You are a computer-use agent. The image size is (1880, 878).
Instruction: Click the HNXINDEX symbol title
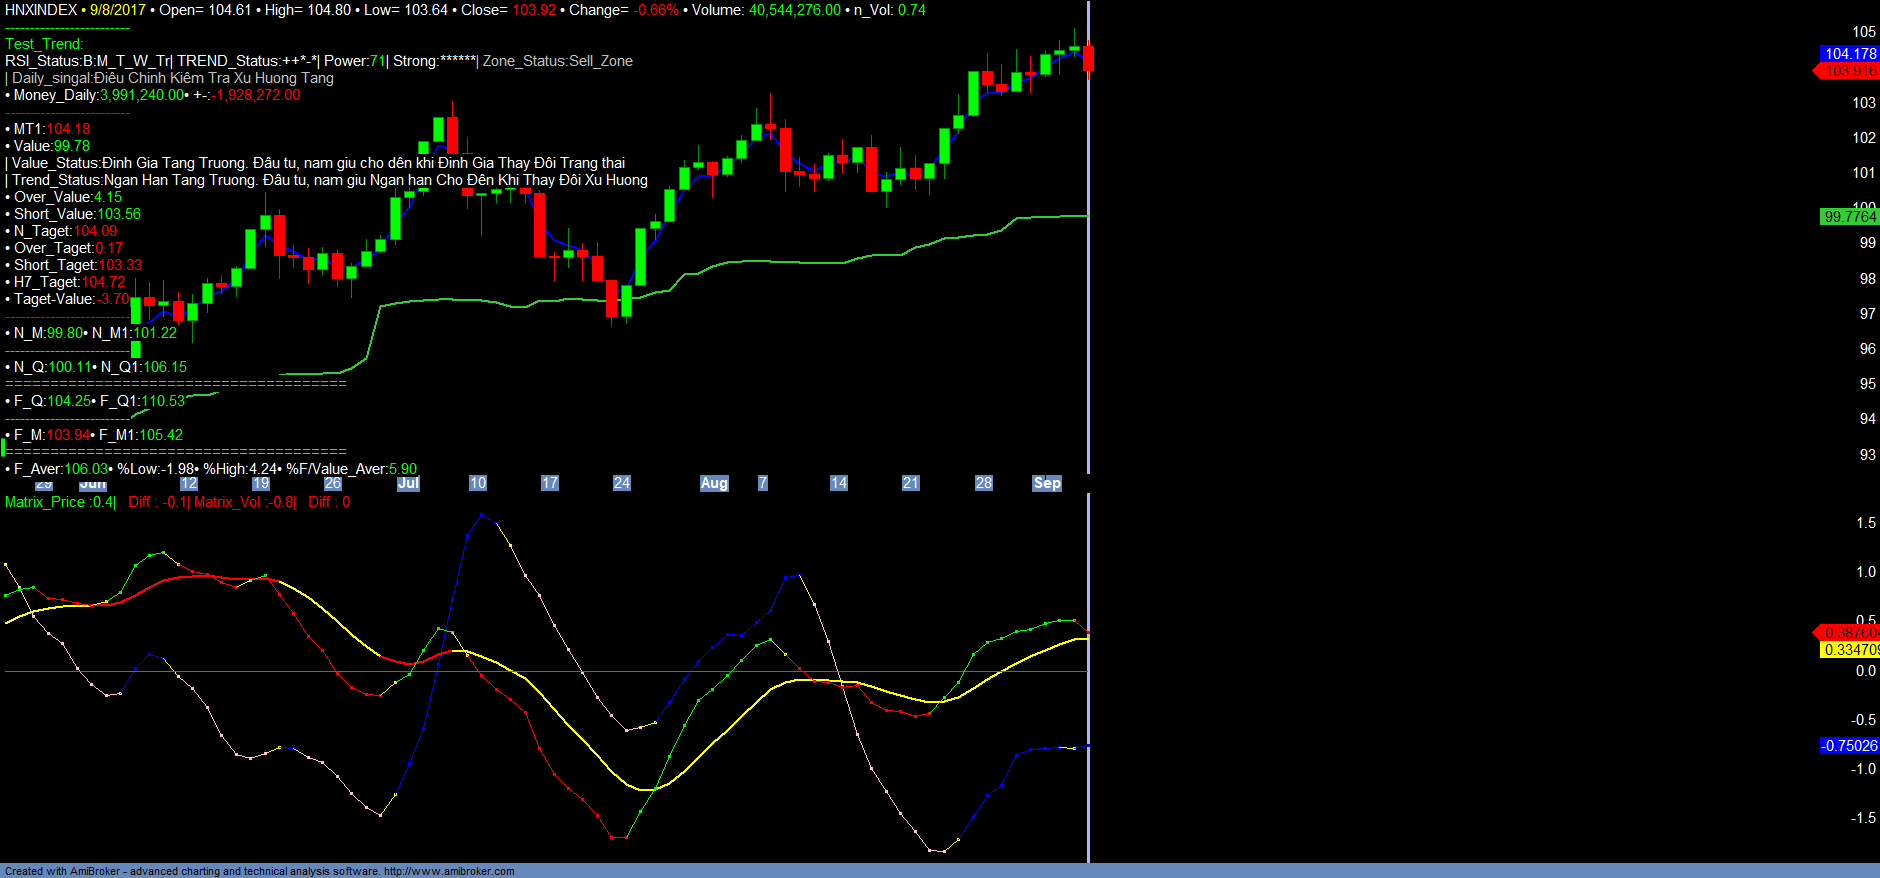click(x=41, y=10)
